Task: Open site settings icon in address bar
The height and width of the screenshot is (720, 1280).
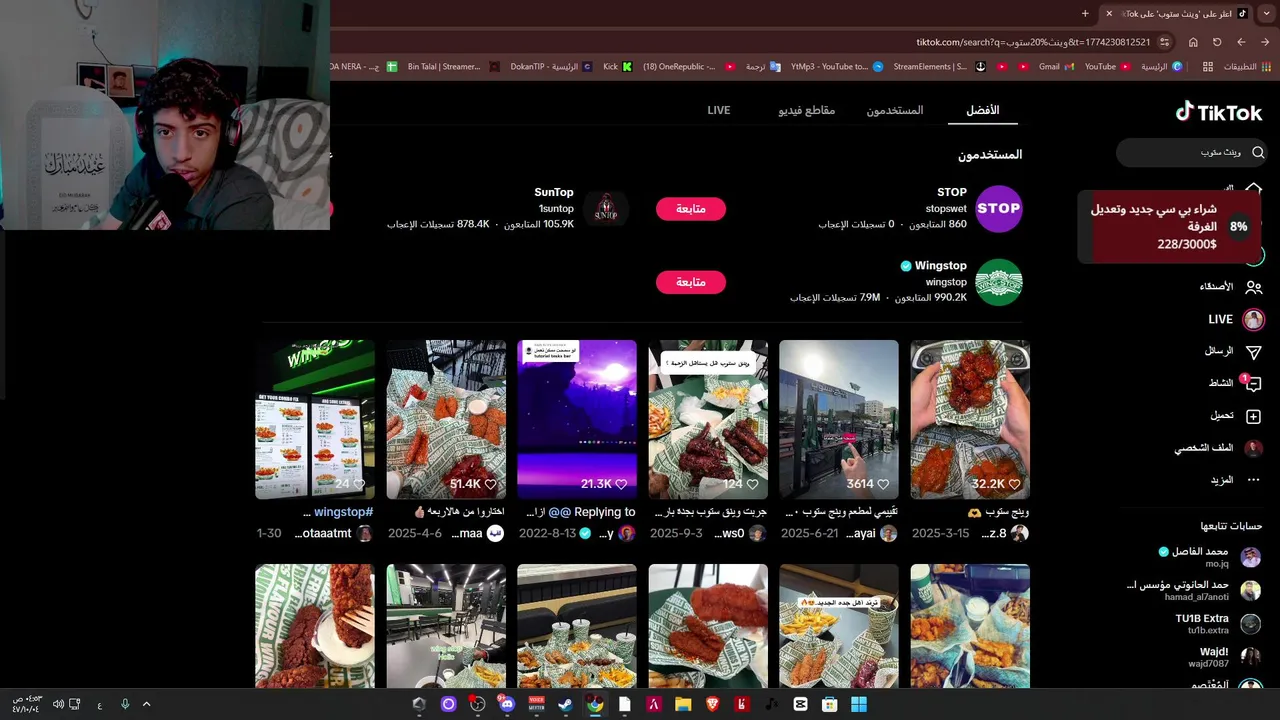Action: click(x=1165, y=42)
